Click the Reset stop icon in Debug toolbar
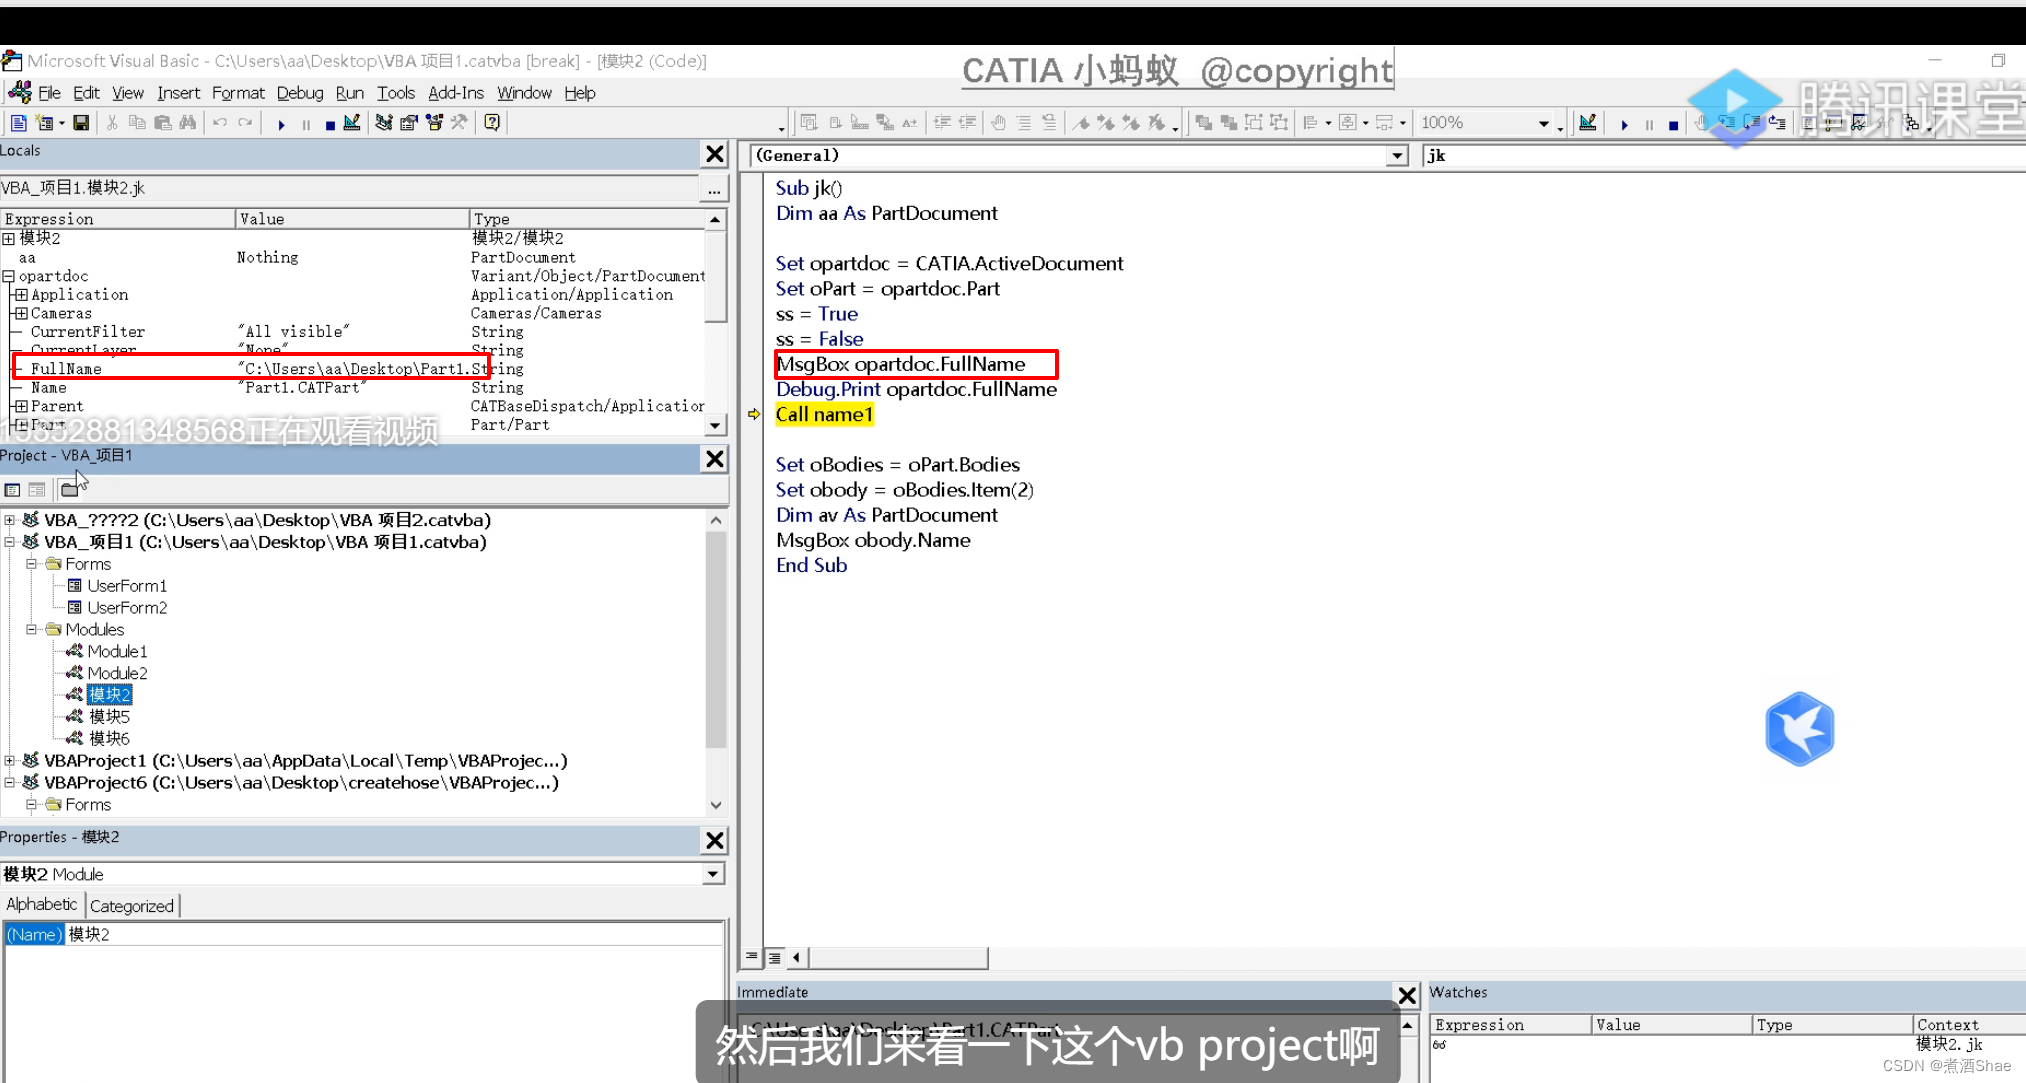This screenshot has height=1083, width=2026. [x=1673, y=125]
